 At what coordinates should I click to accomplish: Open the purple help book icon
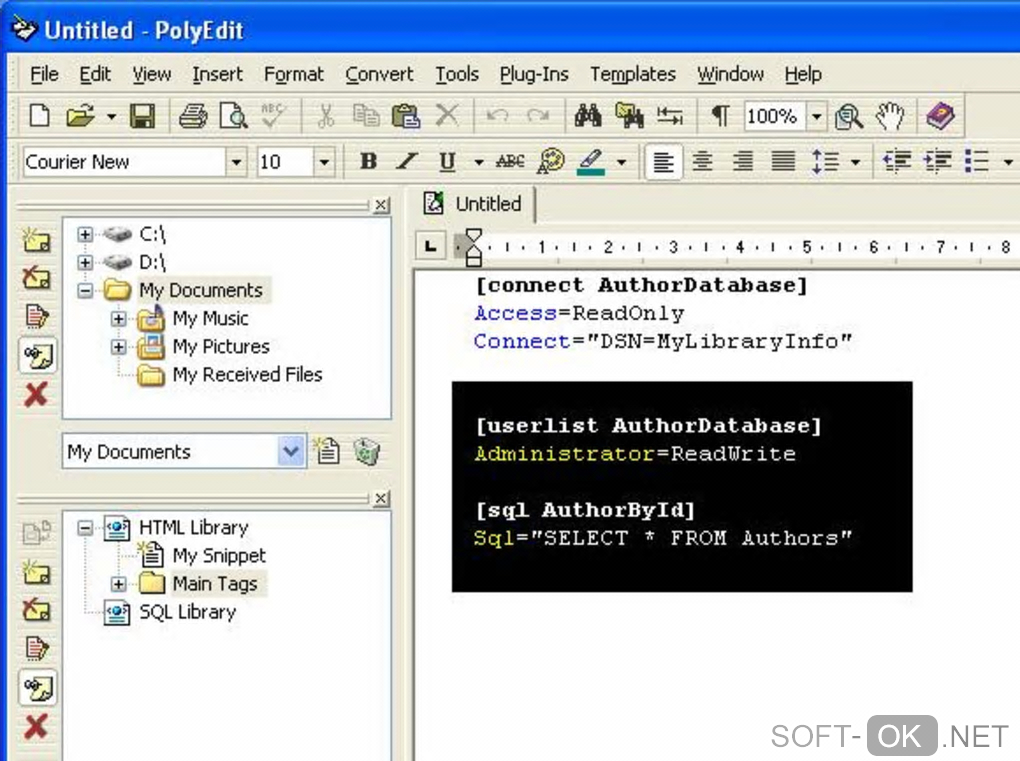940,116
